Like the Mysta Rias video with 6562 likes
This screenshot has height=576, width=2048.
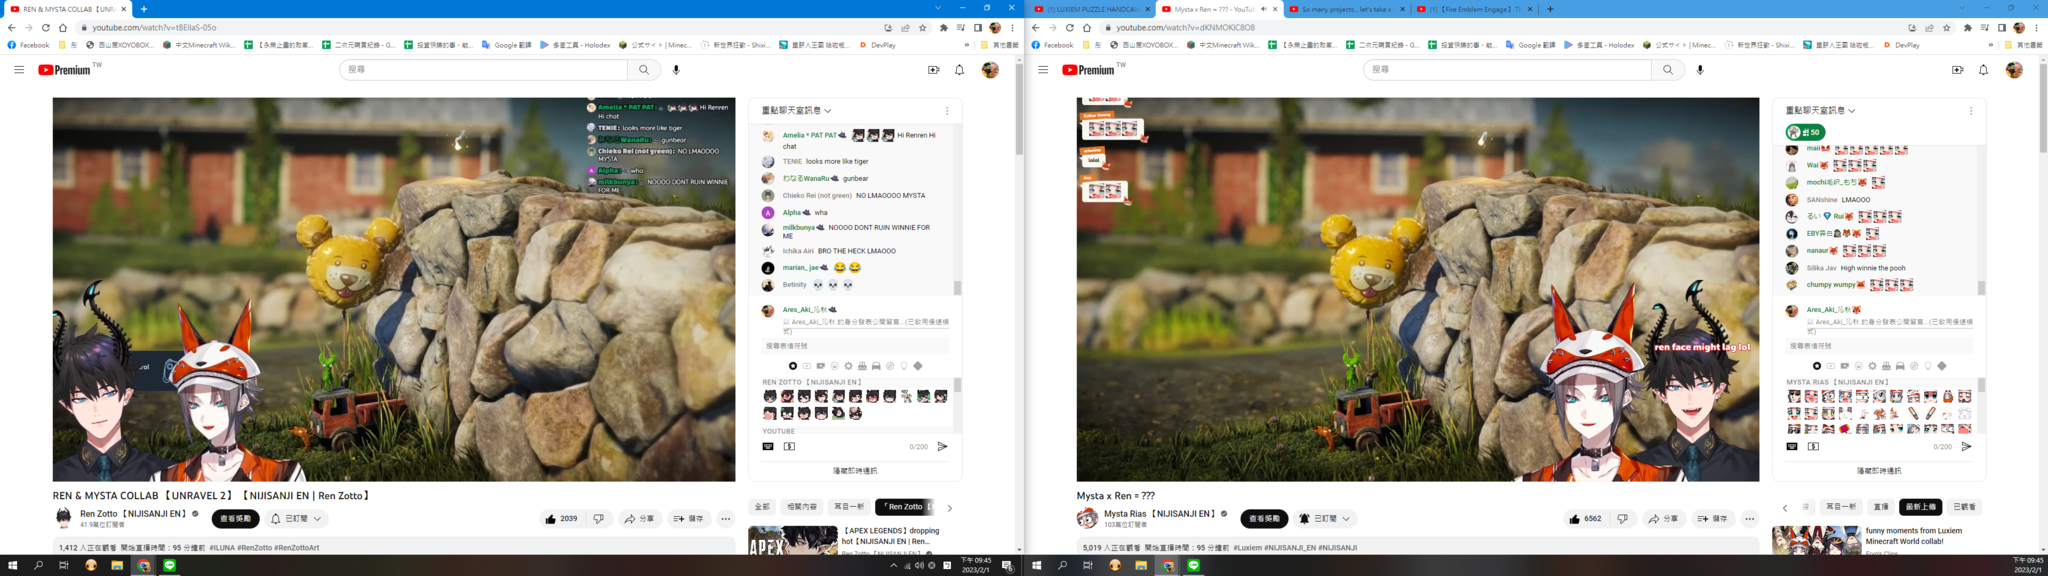pos(1586,519)
